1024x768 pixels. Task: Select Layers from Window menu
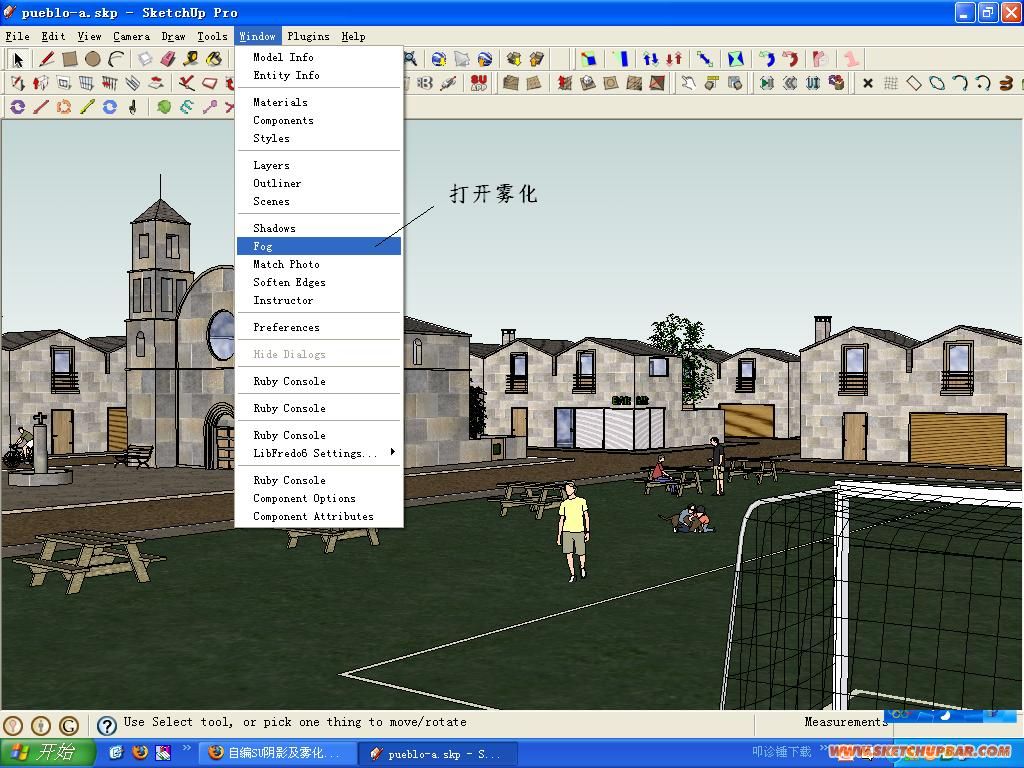click(319, 165)
